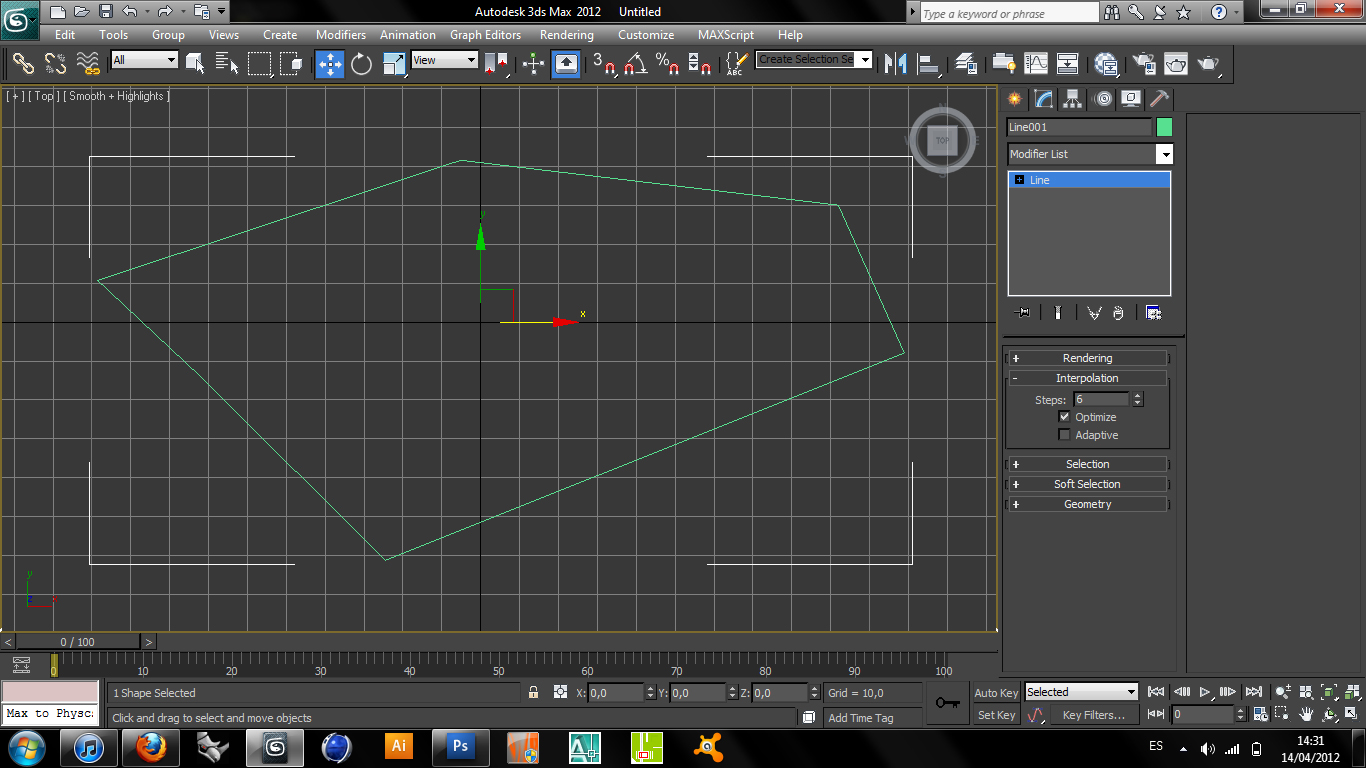
Task: Open Photoshop from the Windows taskbar
Action: (x=461, y=746)
